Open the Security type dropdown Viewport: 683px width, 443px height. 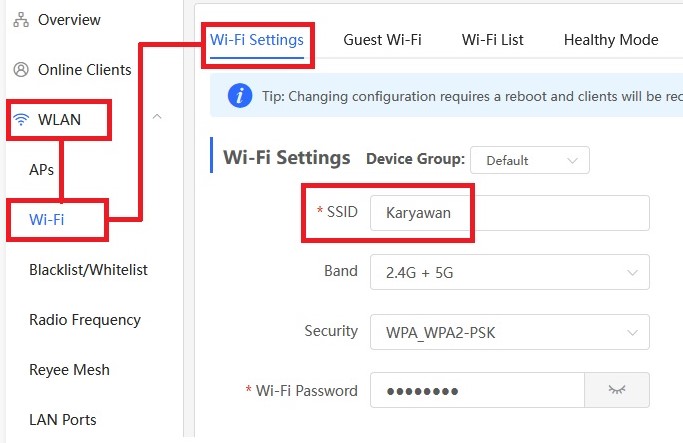point(510,332)
